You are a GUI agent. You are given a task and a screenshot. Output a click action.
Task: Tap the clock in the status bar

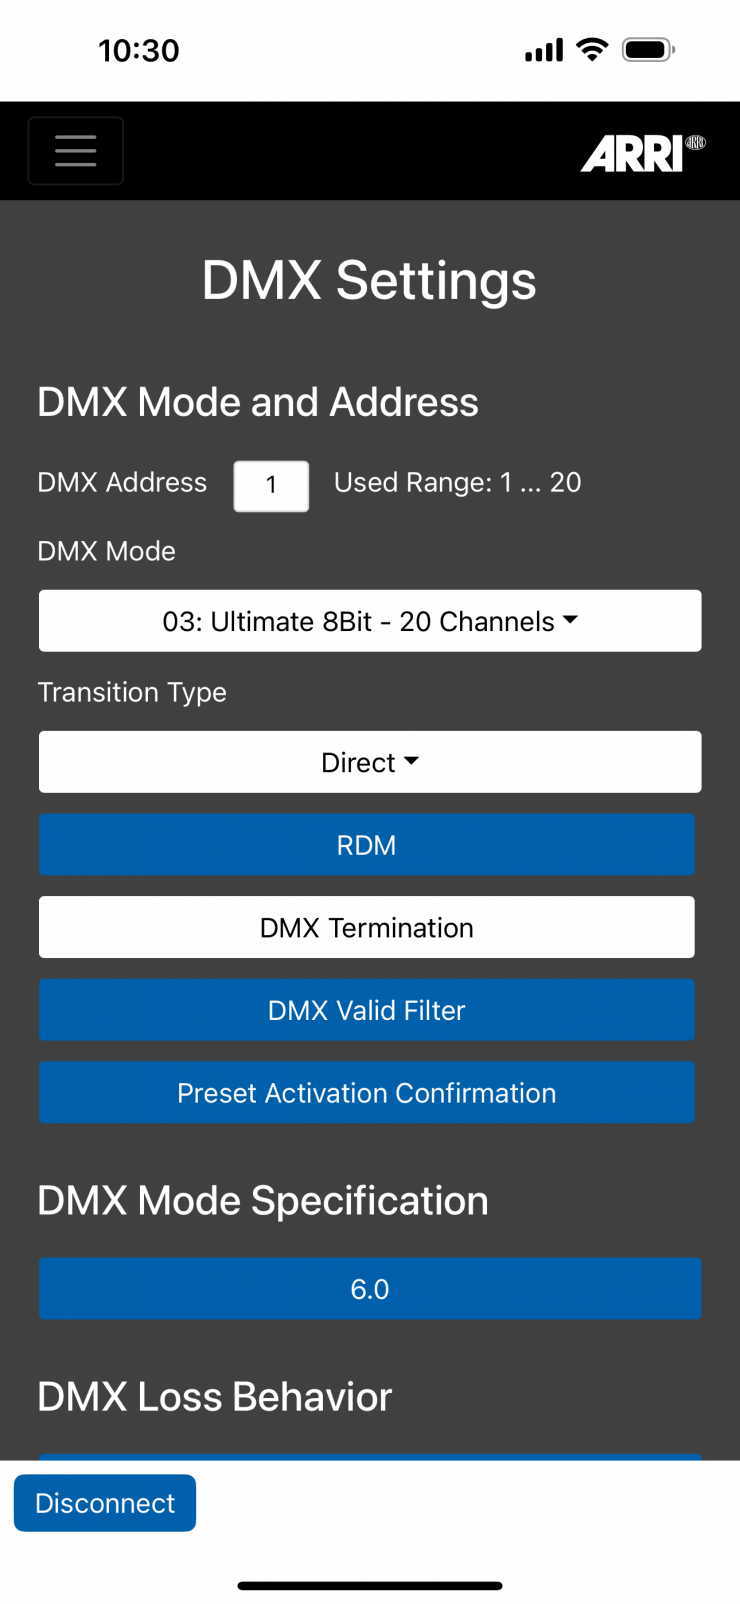(x=139, y=51)
